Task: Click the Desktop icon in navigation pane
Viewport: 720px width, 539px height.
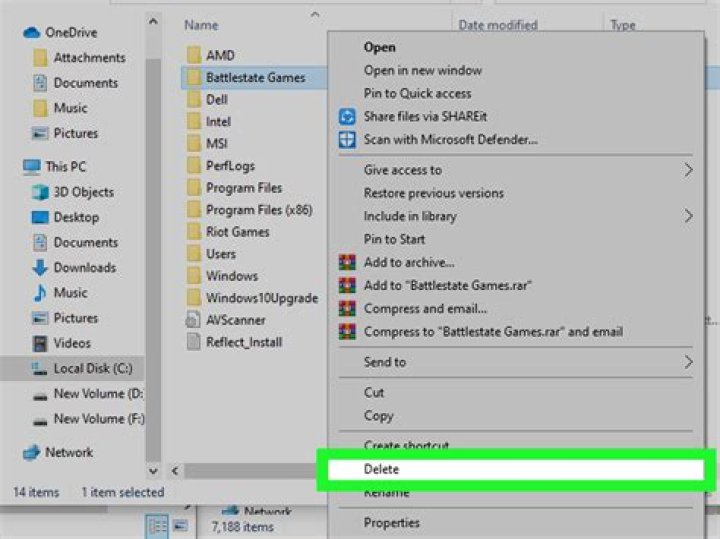Action: pyautogui.click(x=40, y=217)
